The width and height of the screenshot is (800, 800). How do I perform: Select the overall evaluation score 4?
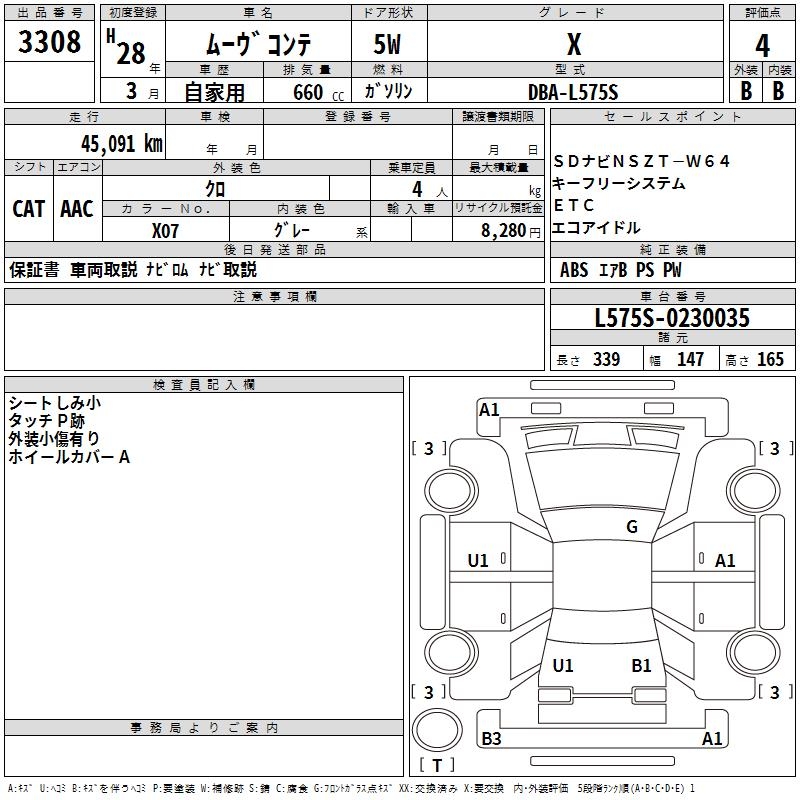click(x=762, y=46)
